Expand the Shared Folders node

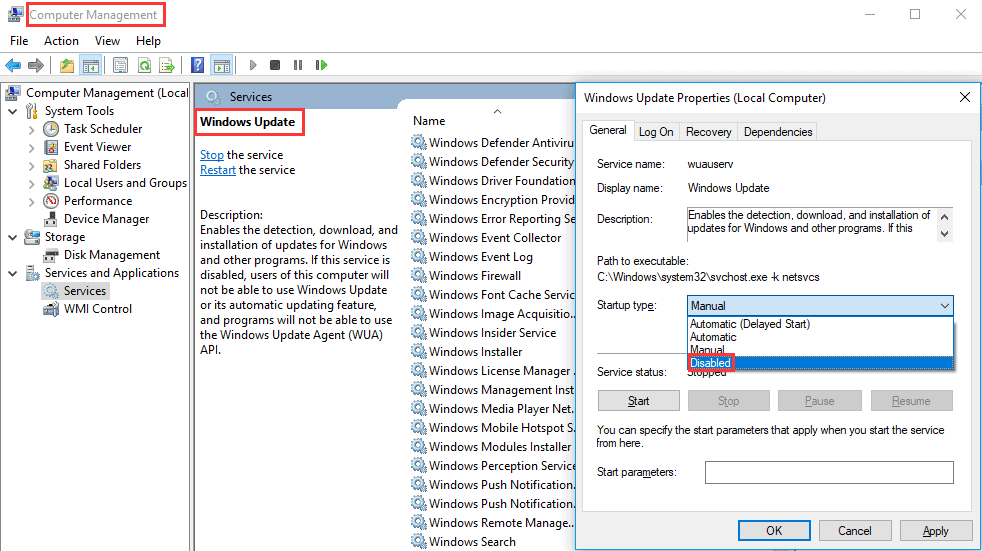[x=31, y=166]
